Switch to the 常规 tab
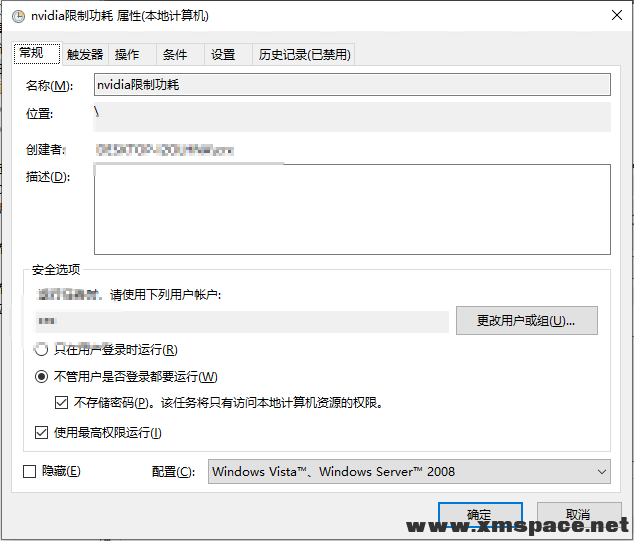The image size is (634, 541). (x=37, y=53)
